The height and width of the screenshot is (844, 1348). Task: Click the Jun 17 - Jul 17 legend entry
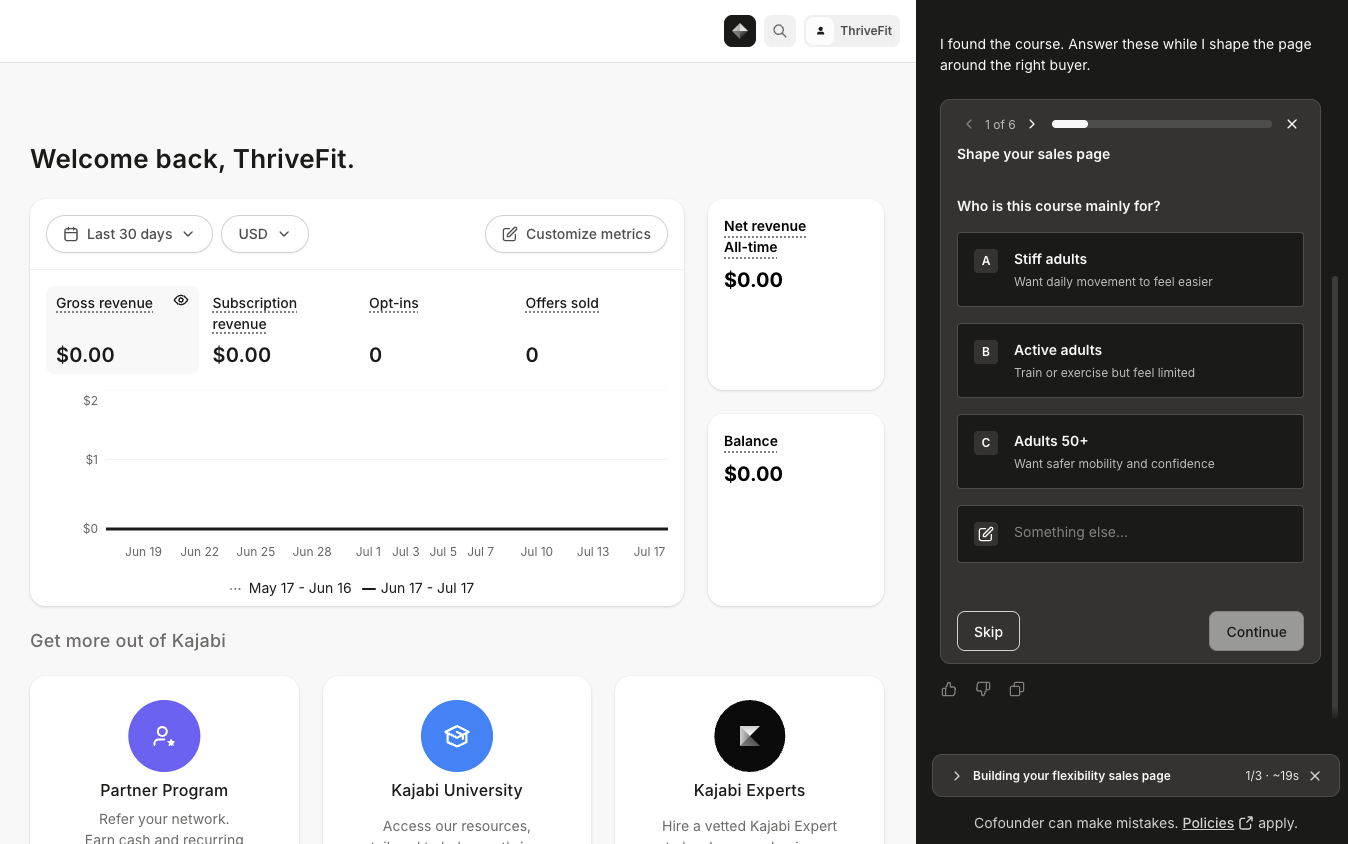[x=418, y=588]
